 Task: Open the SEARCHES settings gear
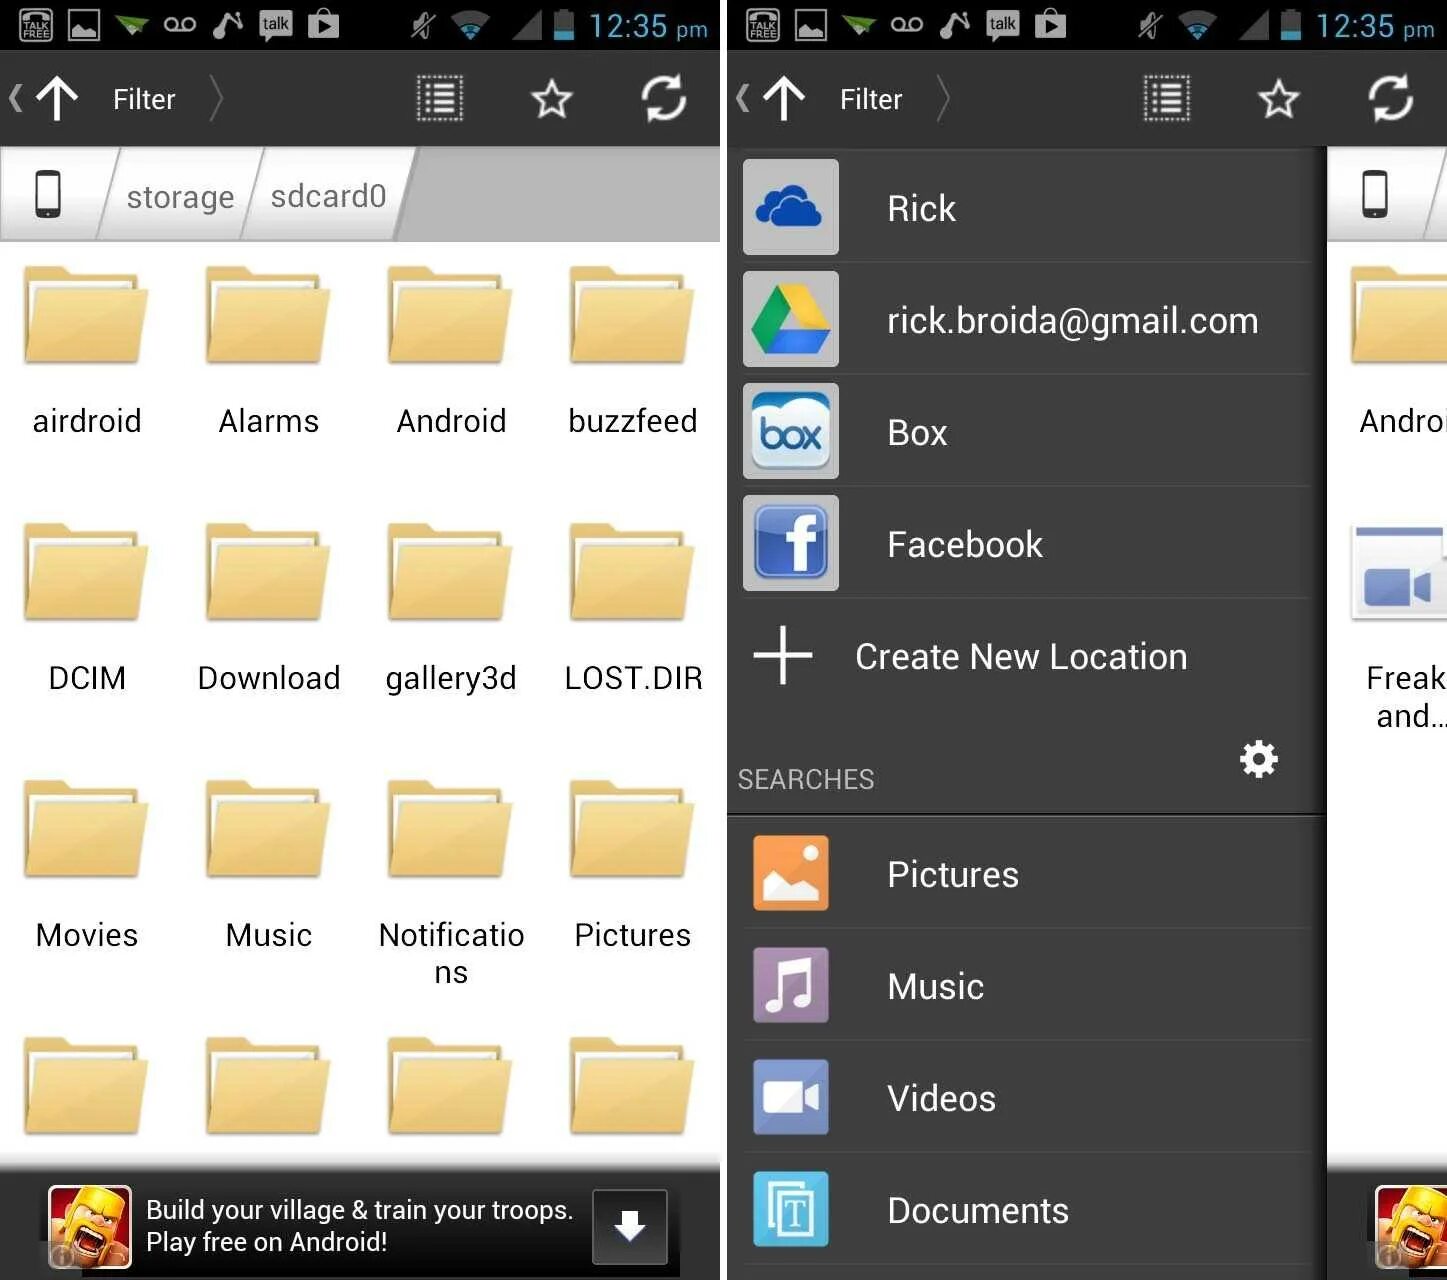[1258, 759]
